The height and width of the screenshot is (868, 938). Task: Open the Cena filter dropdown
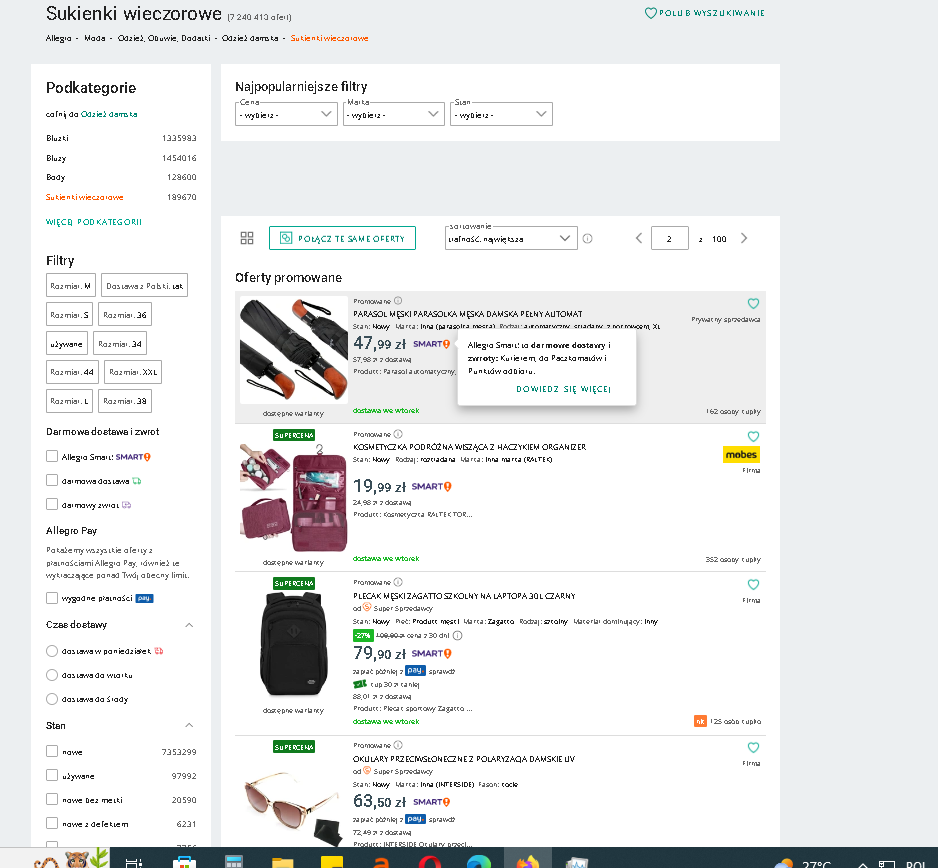[287, 114]
